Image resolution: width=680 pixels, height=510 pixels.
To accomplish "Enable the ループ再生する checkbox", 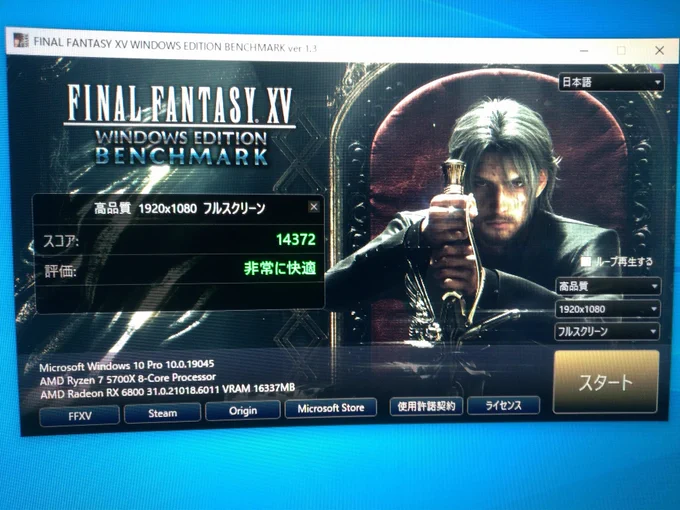I will (585, 262).
